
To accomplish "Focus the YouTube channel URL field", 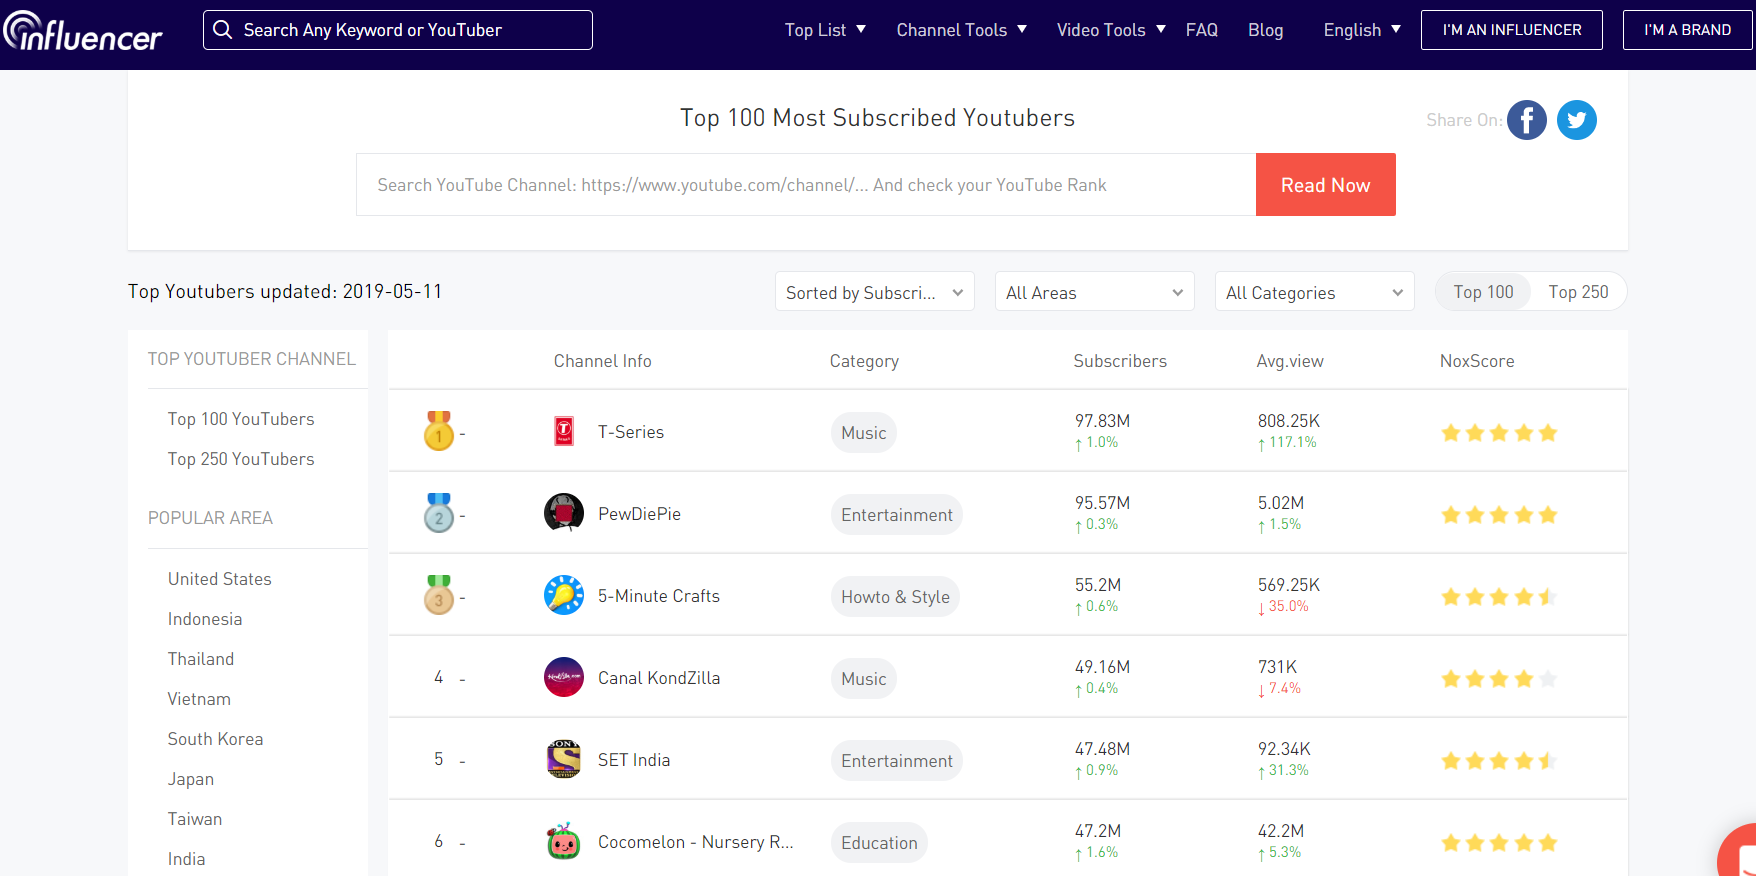I will [x=806, y=185].
